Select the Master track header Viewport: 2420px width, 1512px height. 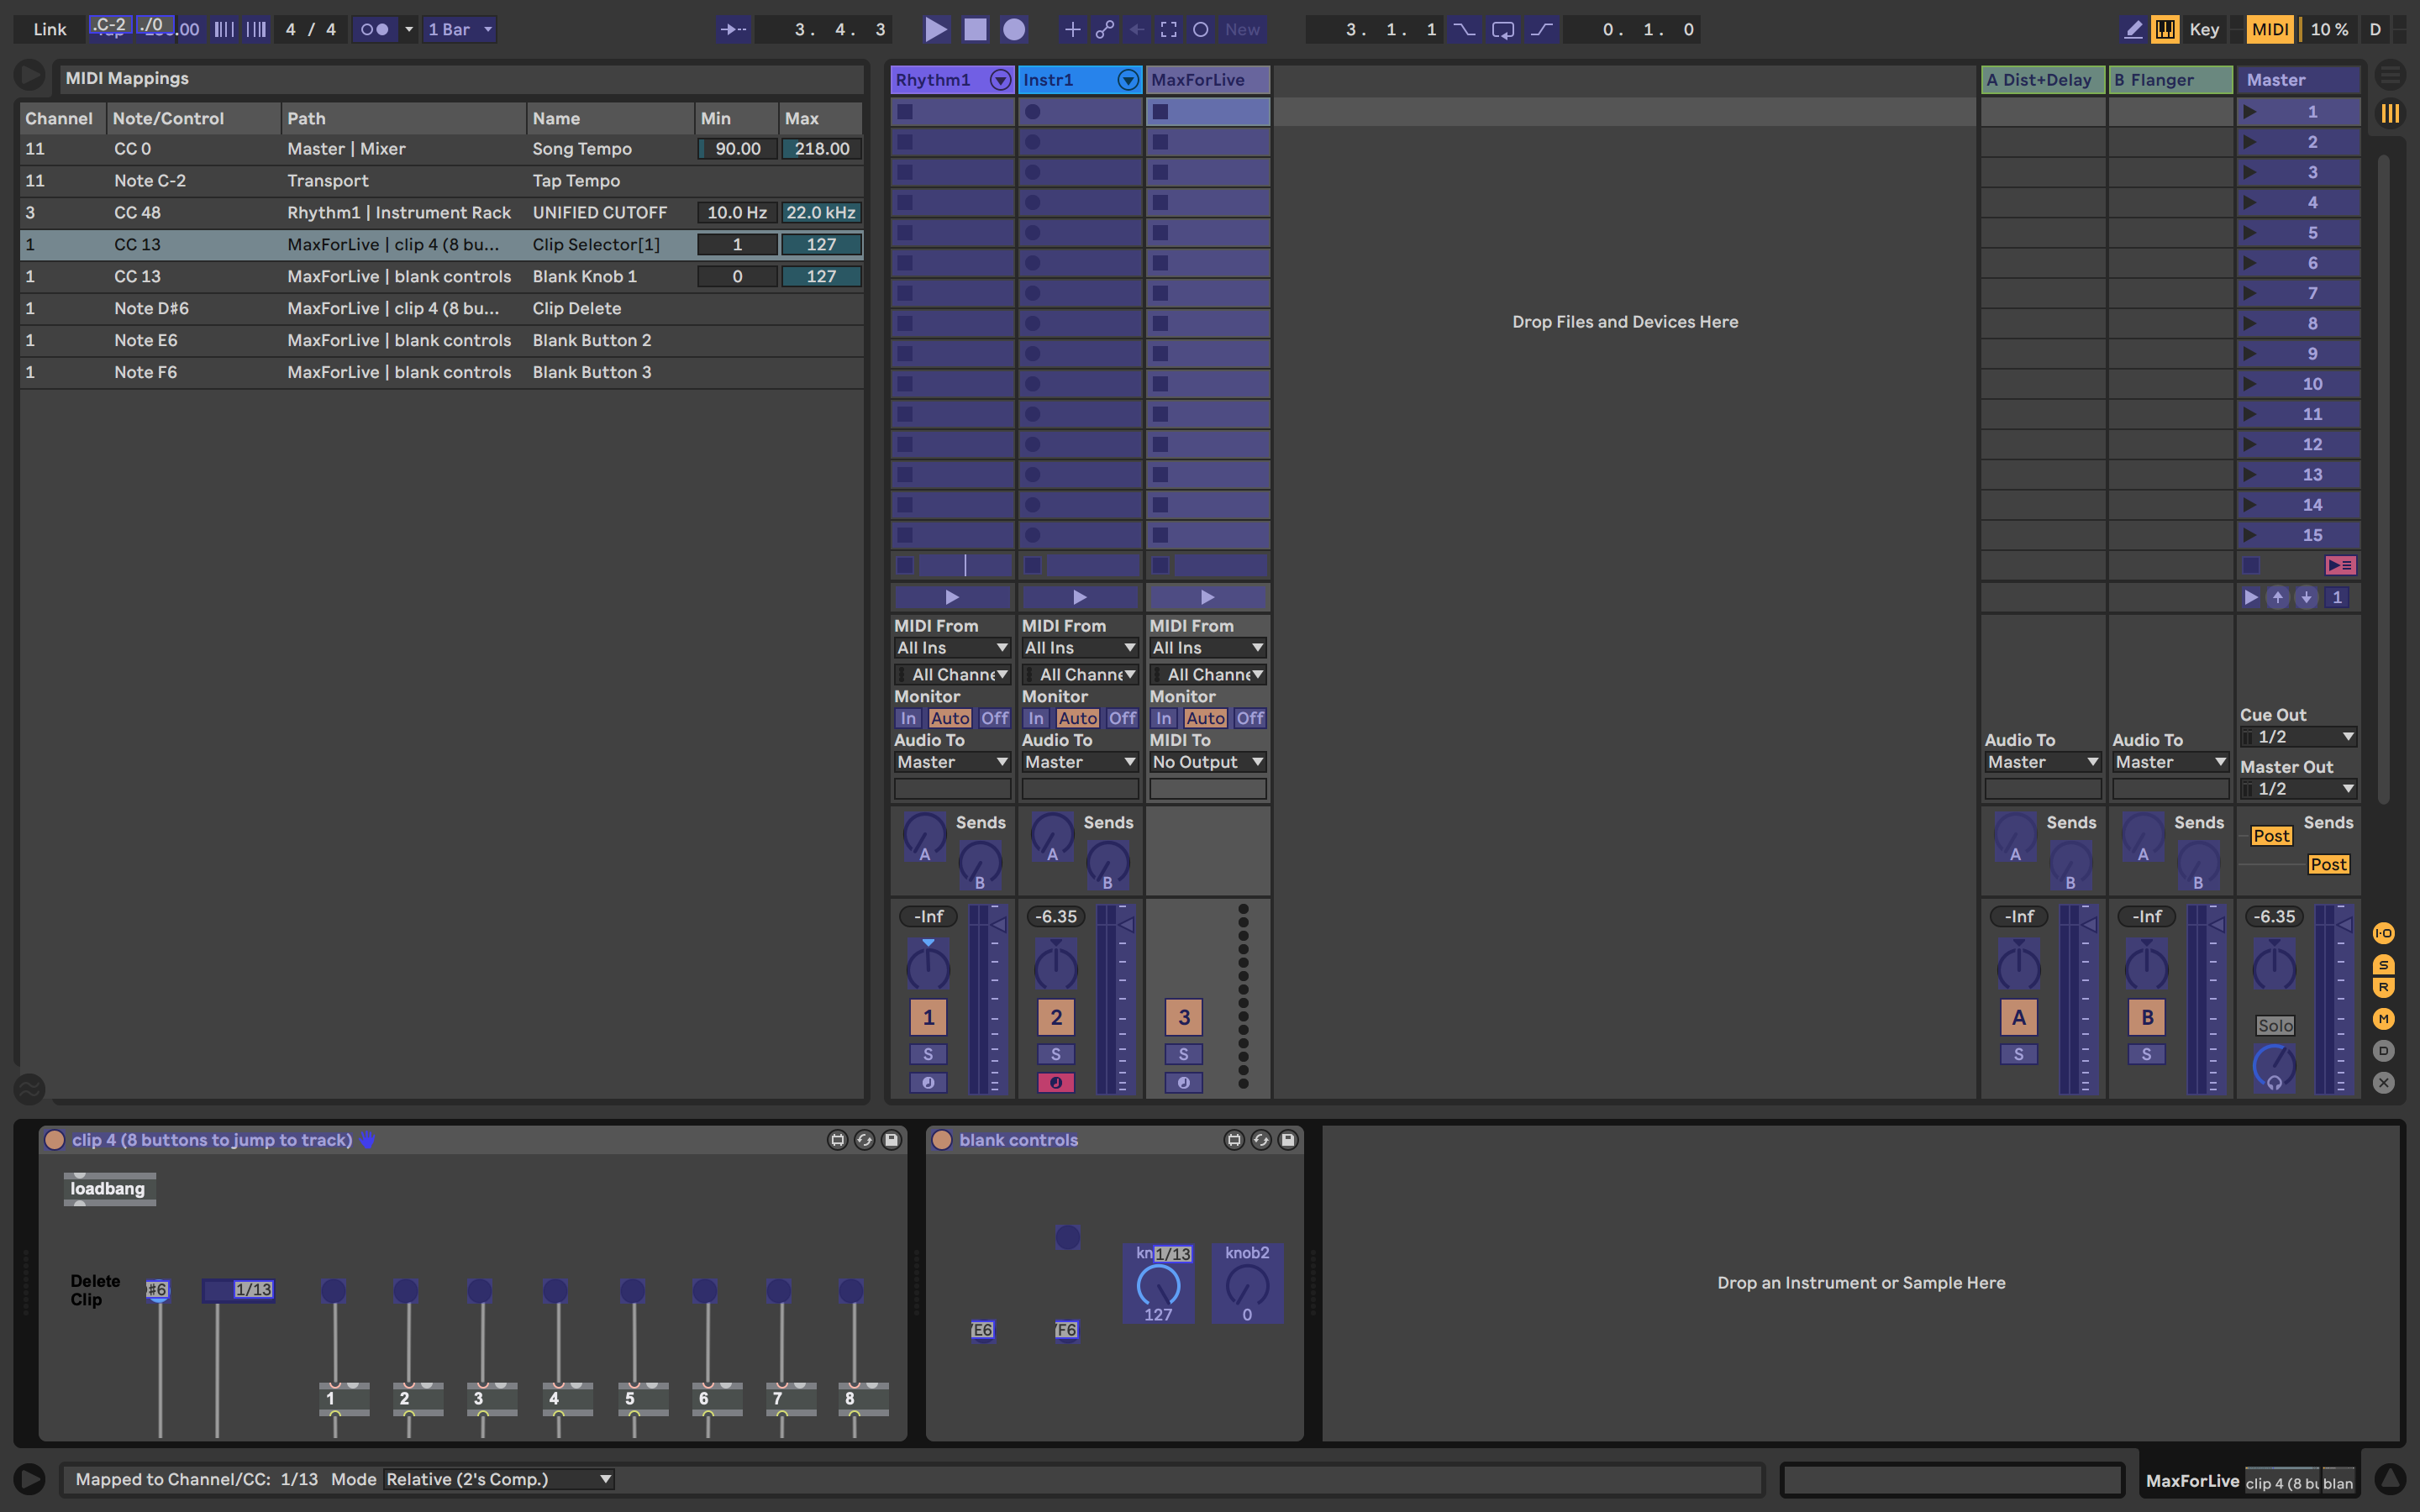click(x=2299, y=80)
